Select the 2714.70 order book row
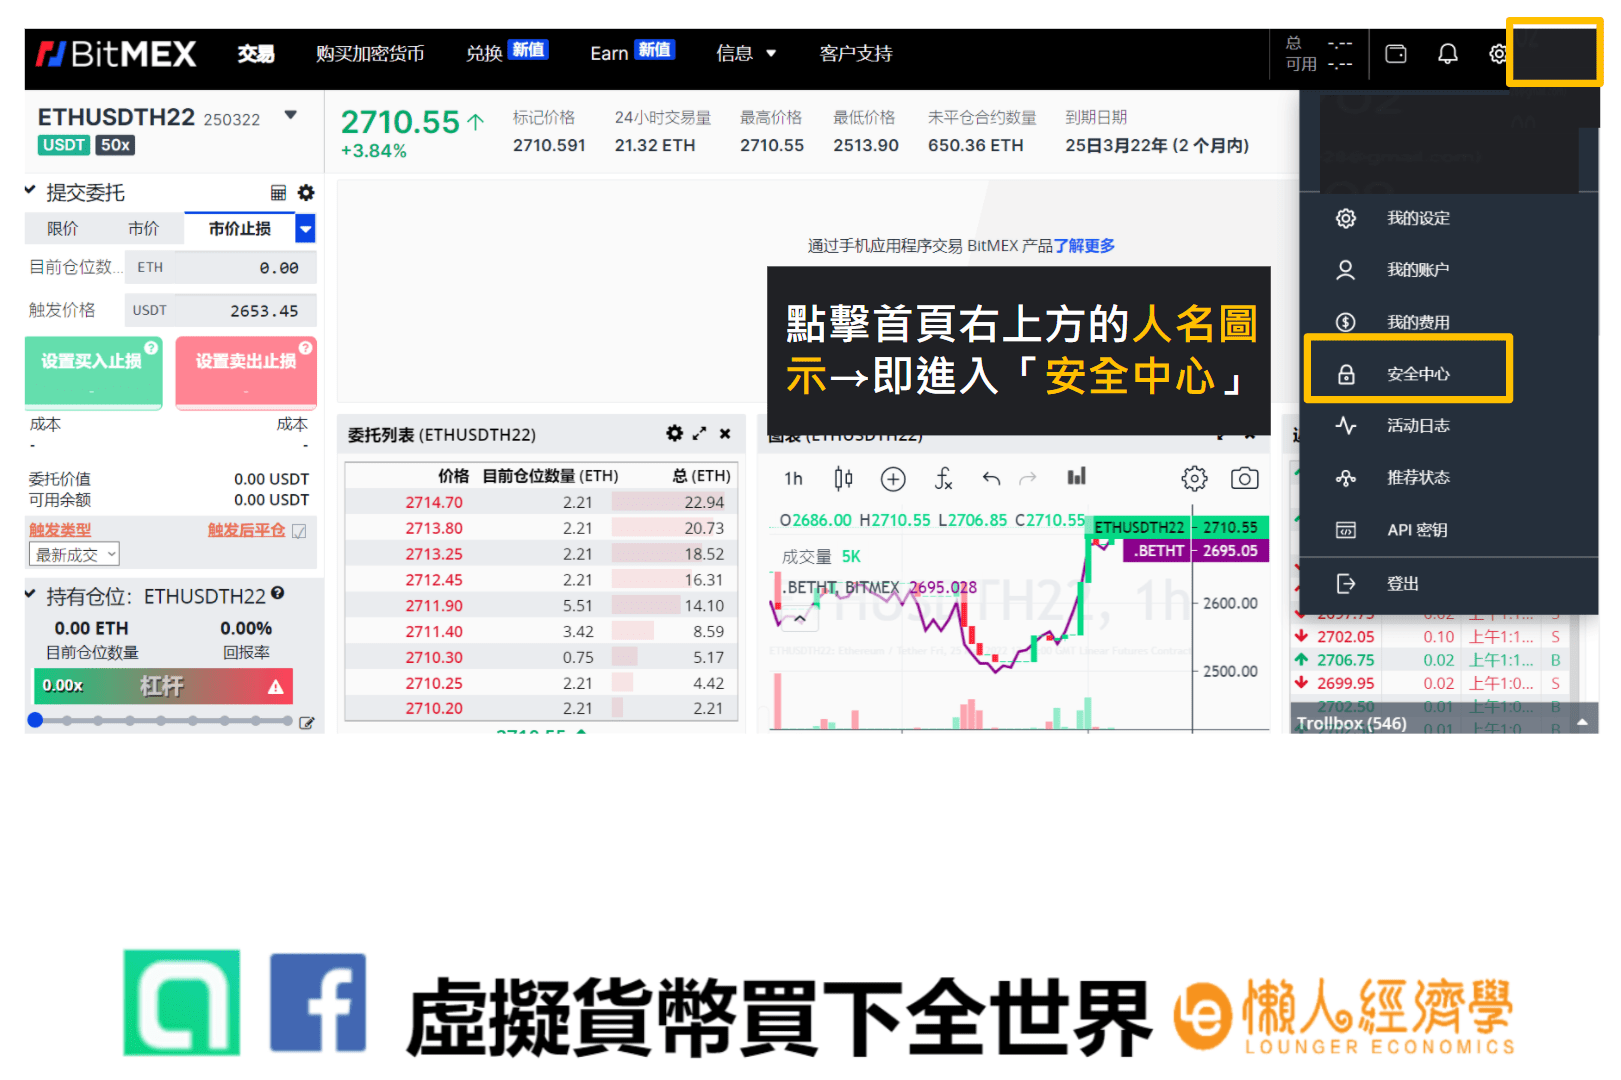The width and height of the screenshot is (1621, 1080). (541, 503)
